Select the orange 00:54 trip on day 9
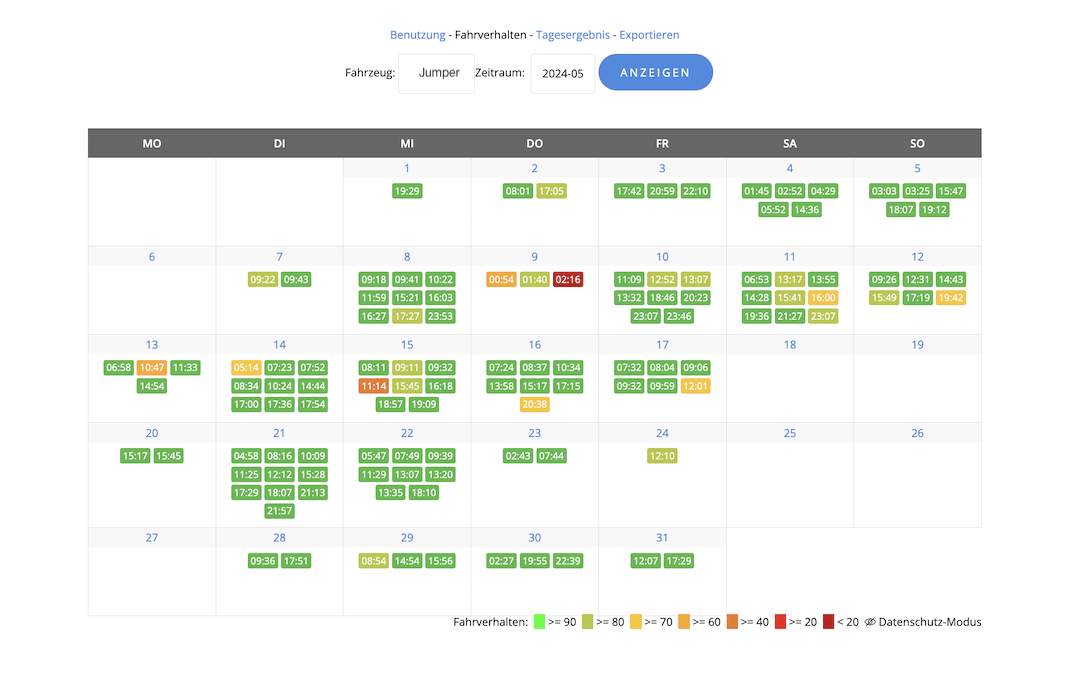 click(501, 280)
